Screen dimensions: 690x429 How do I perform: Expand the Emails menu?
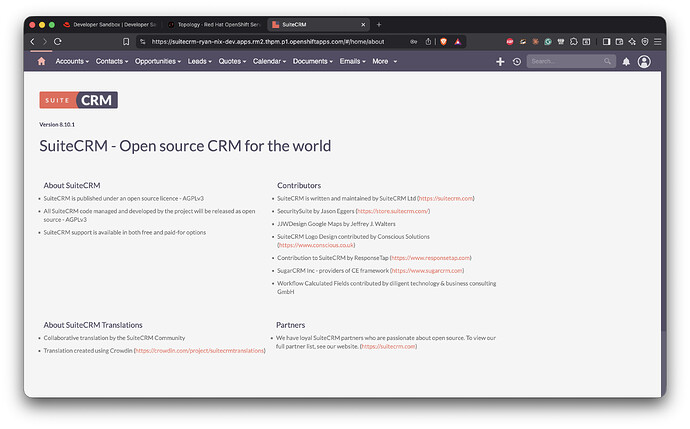pos(352,61)
